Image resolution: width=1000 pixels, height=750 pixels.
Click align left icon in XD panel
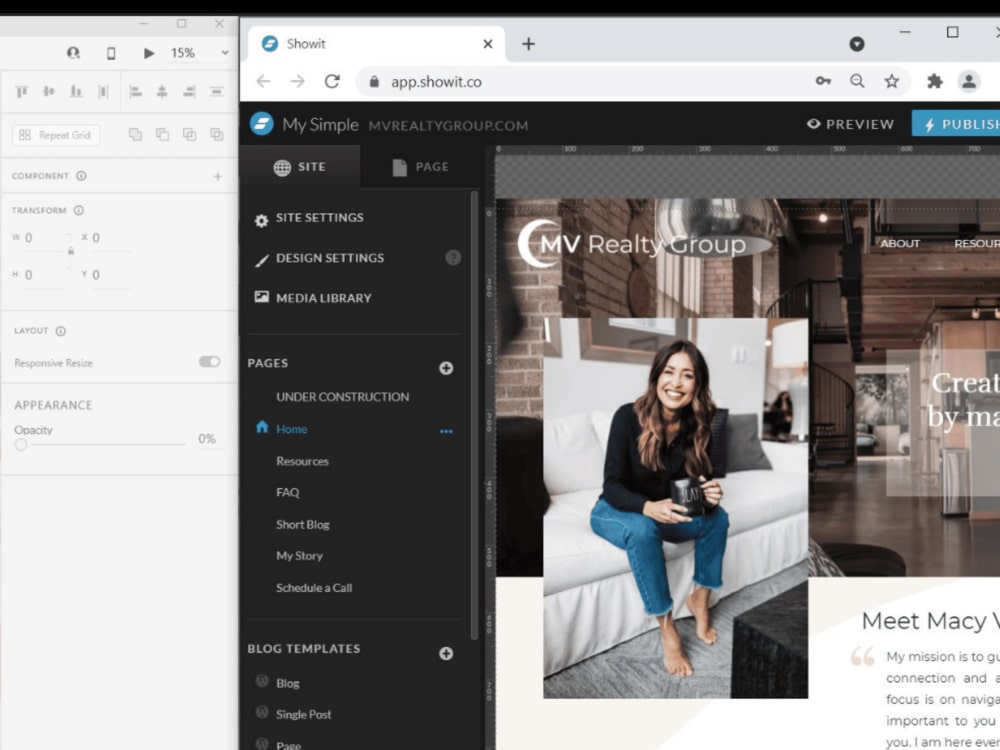135,92
